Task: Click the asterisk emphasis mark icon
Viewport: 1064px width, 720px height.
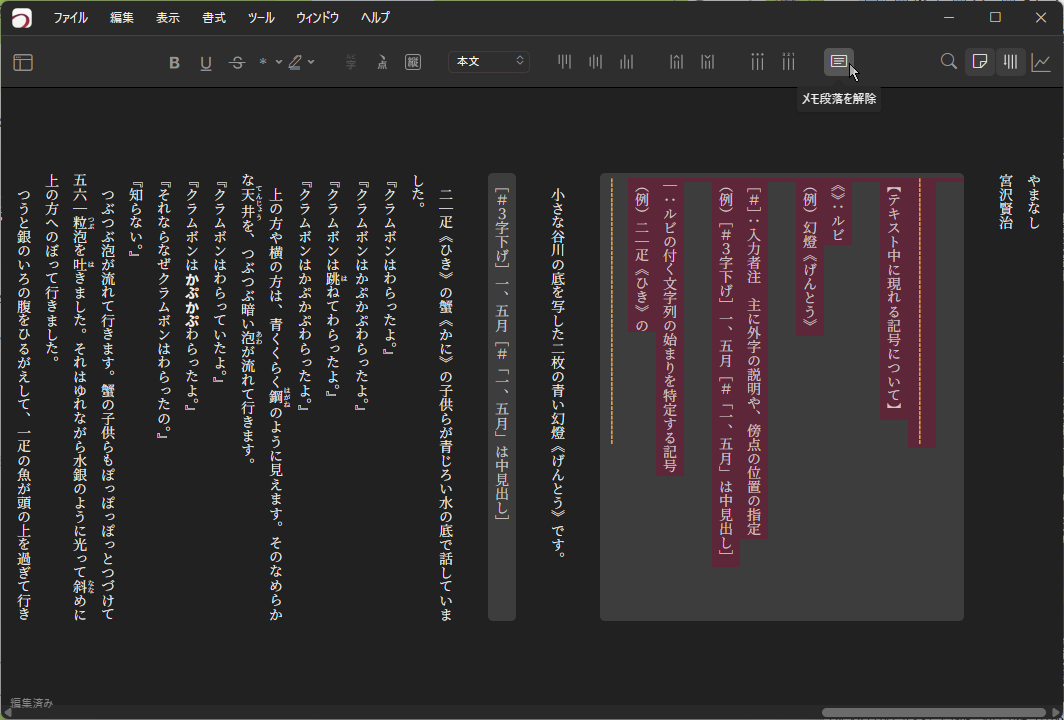Action: coord(263,62)
